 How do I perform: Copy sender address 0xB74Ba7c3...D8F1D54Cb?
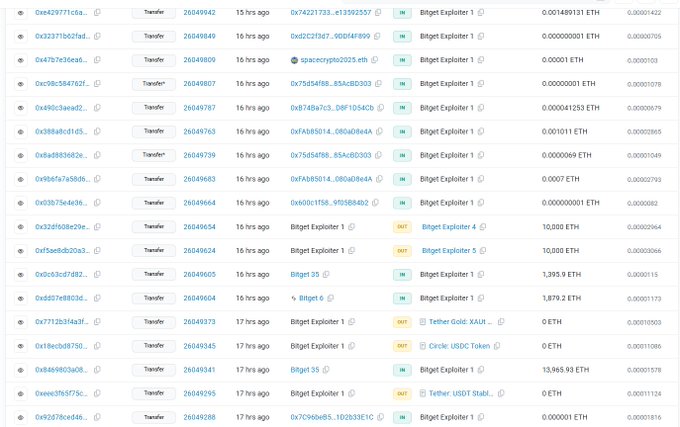point(380,108)
